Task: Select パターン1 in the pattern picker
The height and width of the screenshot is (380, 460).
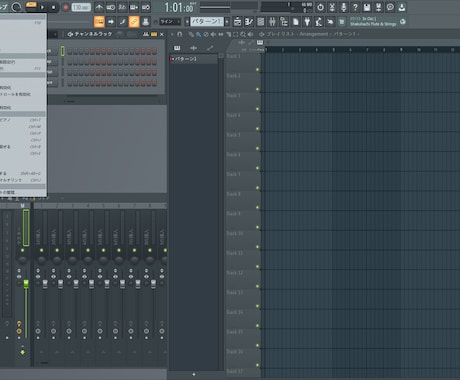Action: [x=194, y=59]
